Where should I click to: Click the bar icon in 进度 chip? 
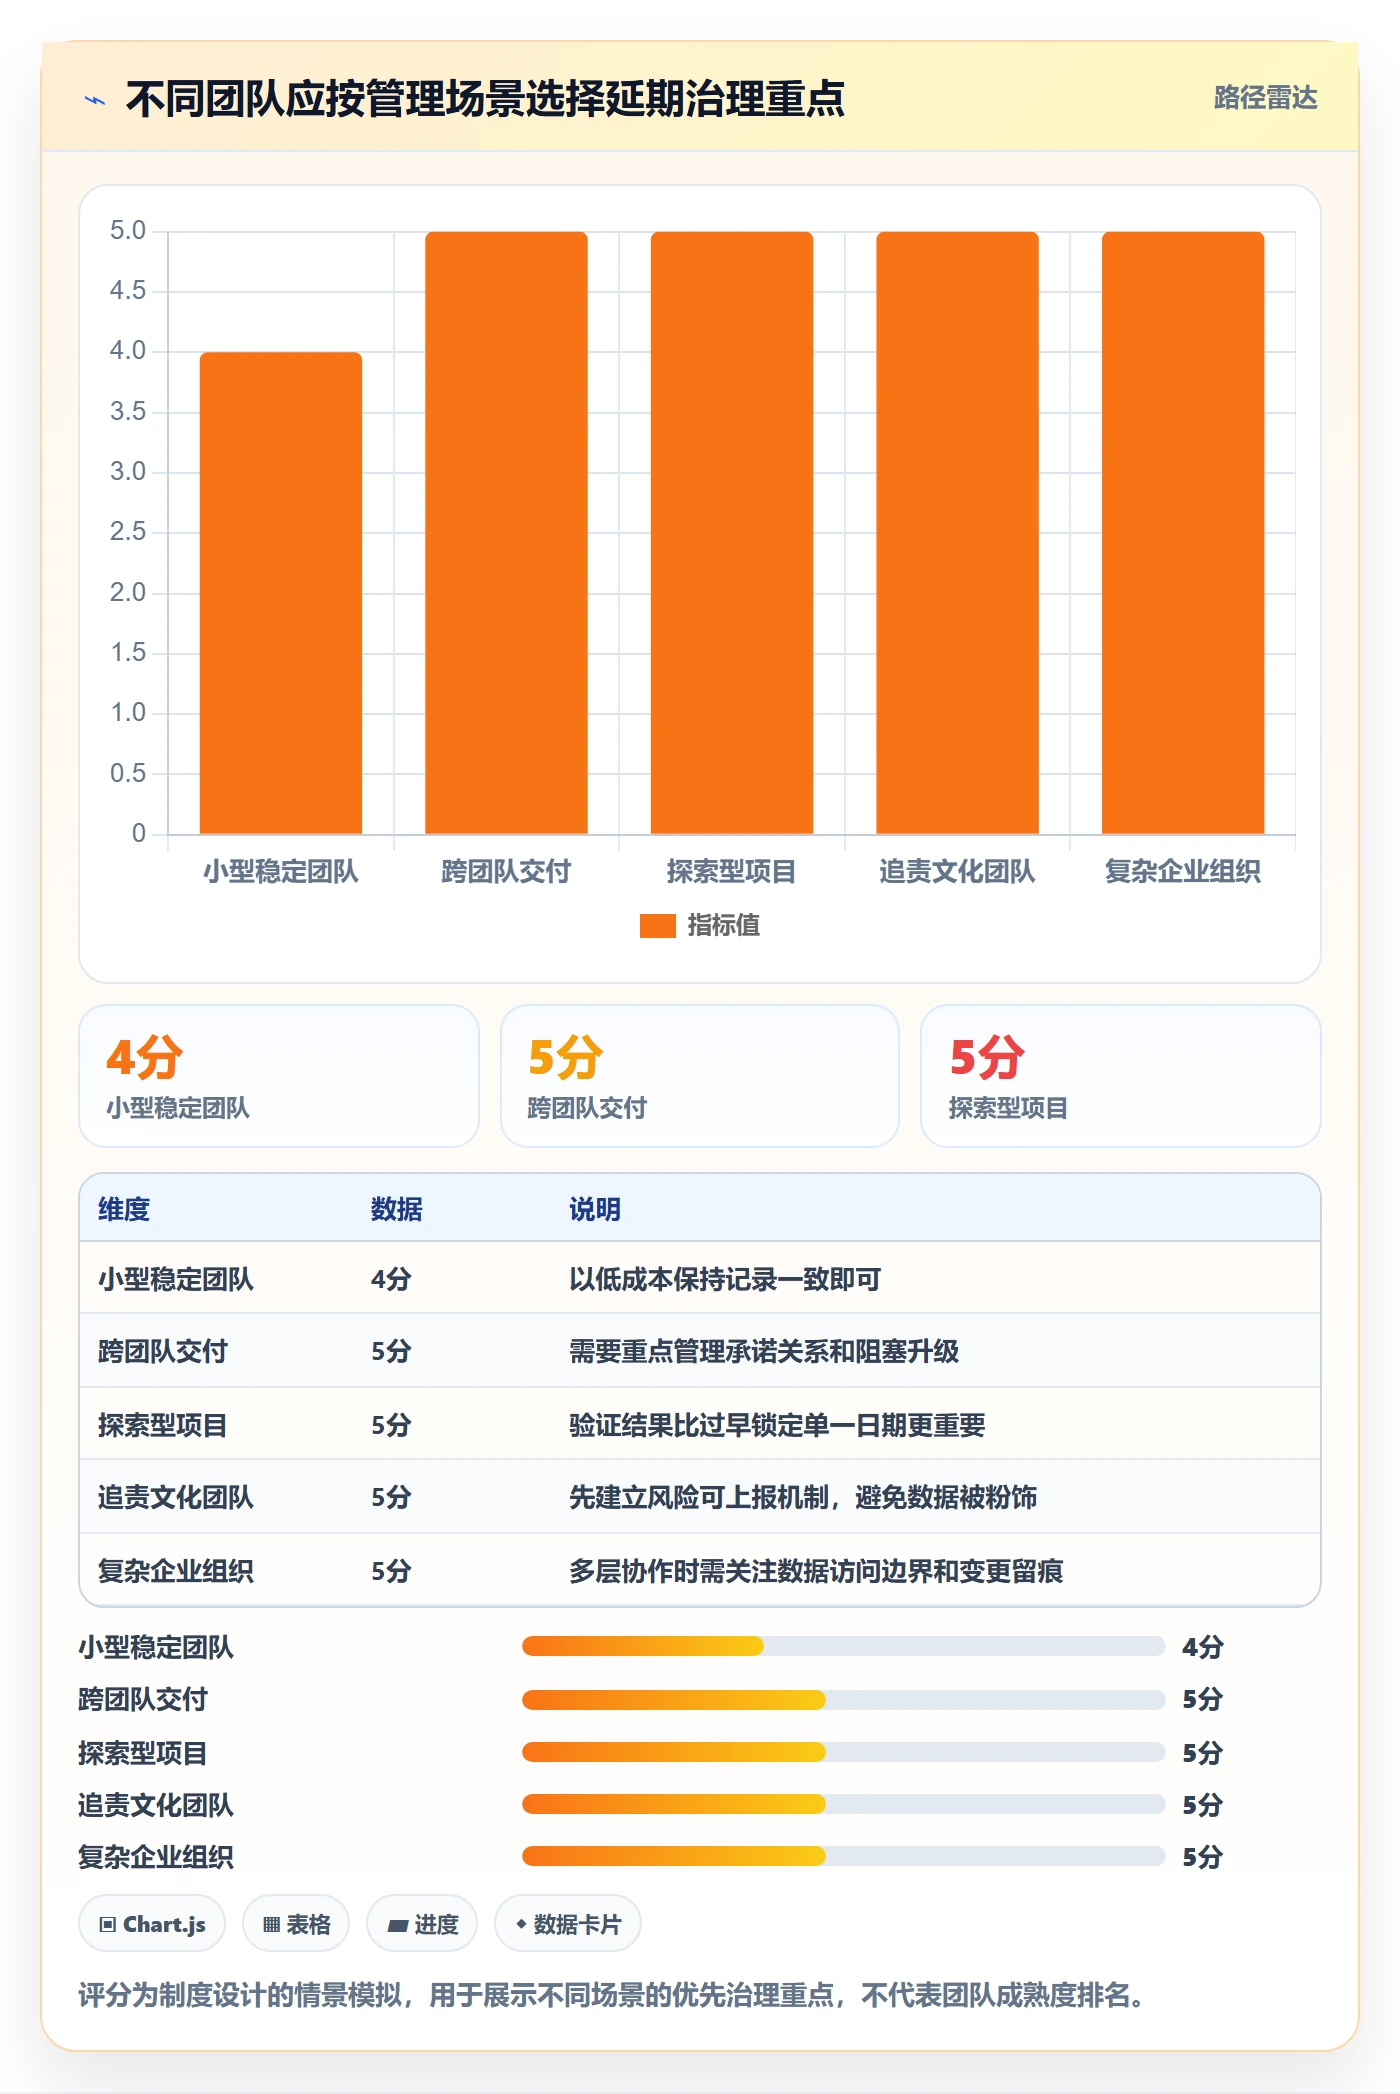[x=398, y=1926]
